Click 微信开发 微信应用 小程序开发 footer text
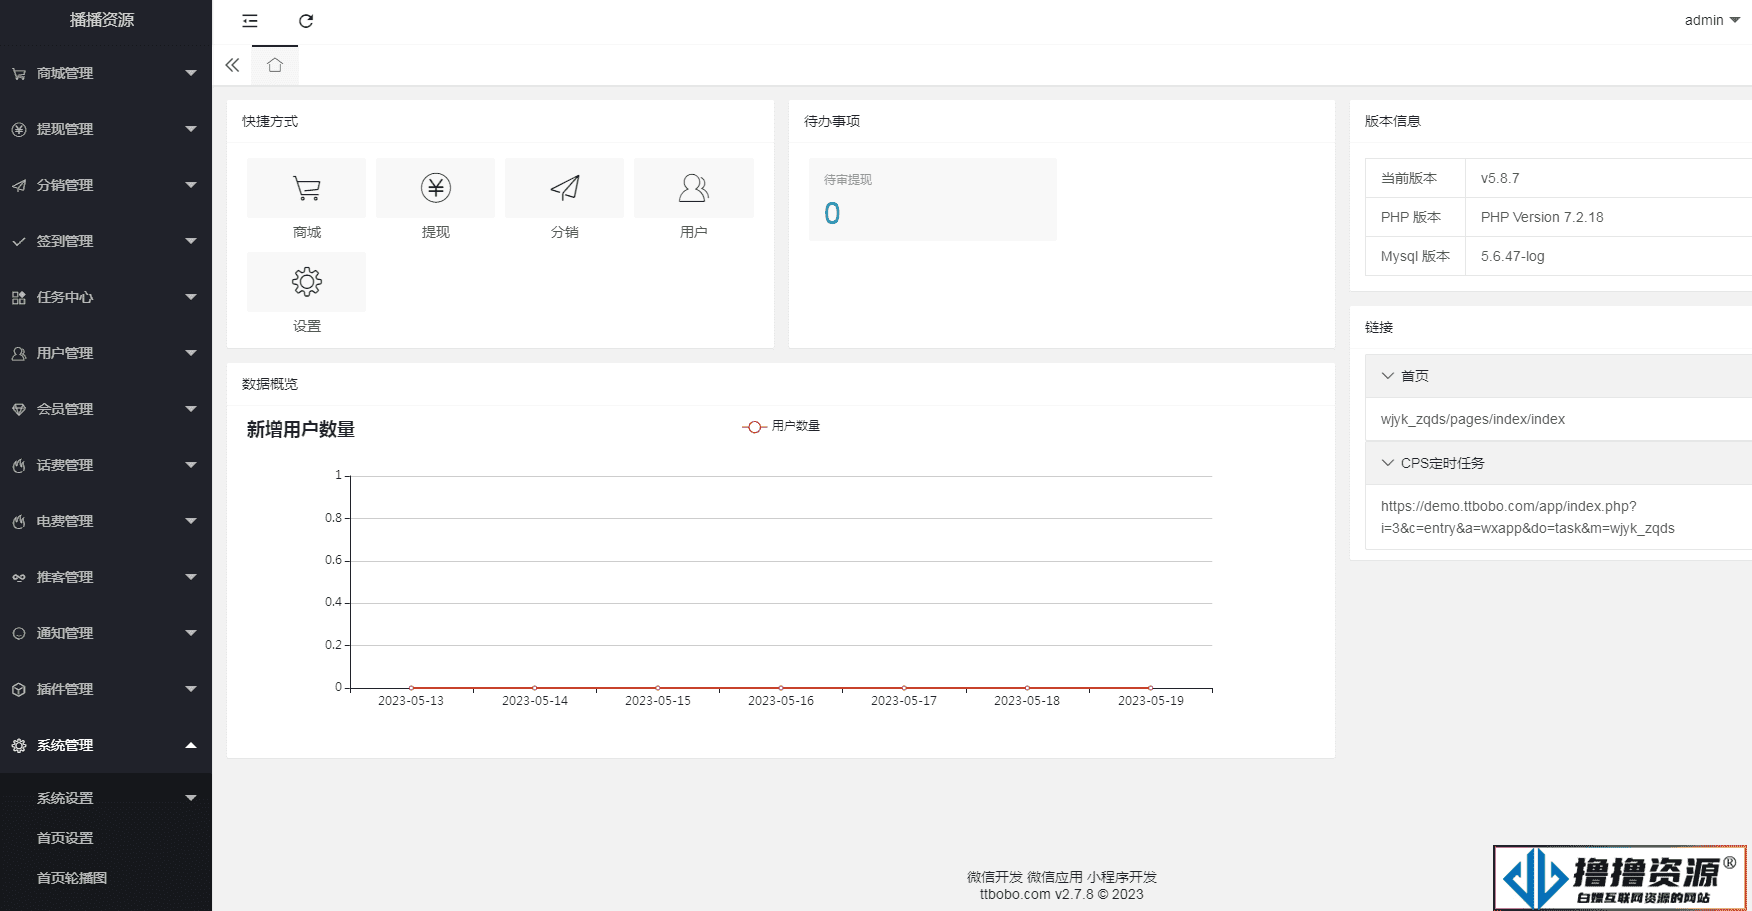This screenshot has height=911, width=1752. point(1062,877)
